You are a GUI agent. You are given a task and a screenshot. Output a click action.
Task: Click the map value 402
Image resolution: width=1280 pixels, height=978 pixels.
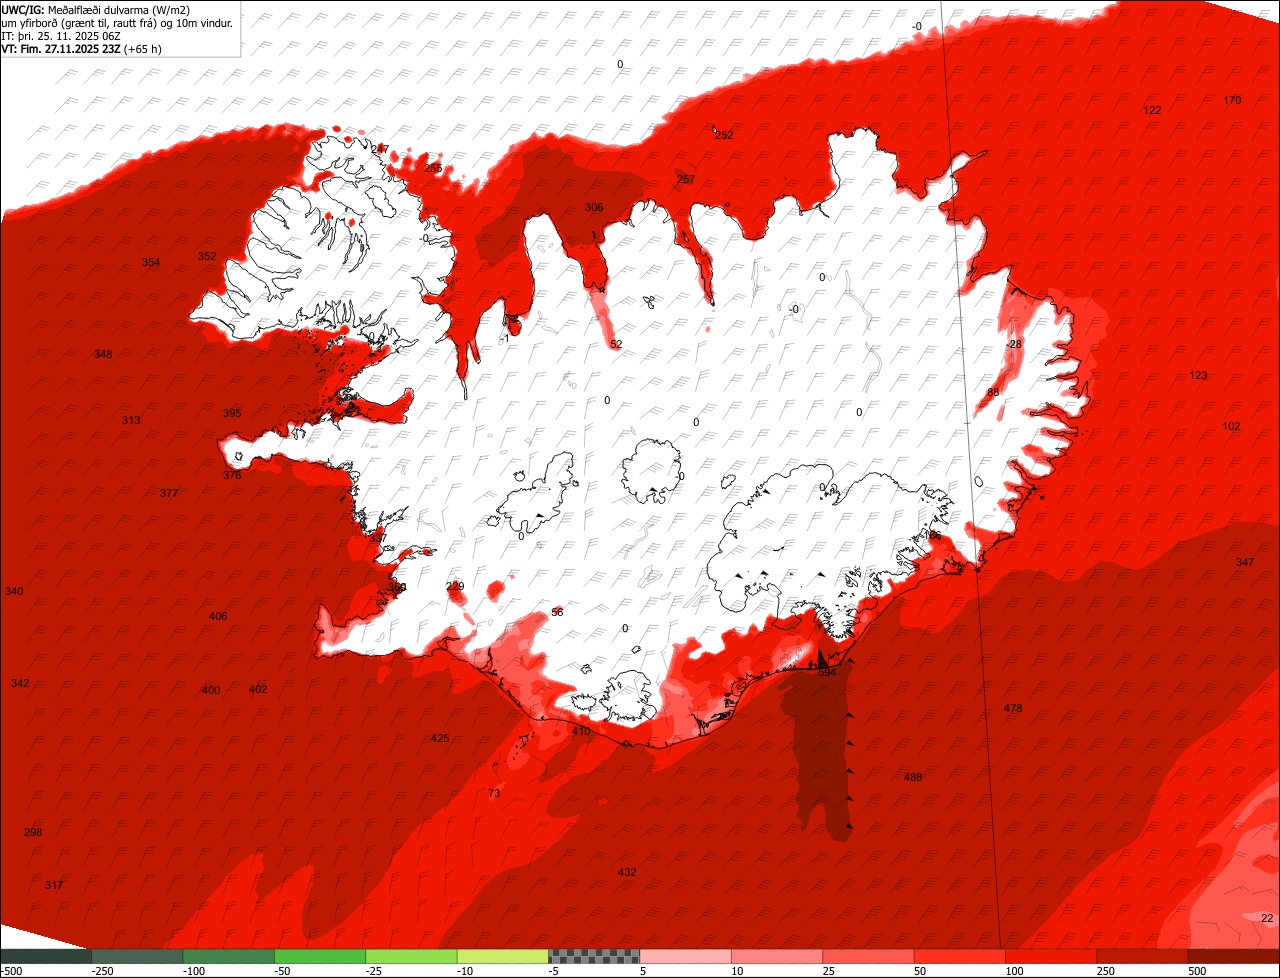[258, 689]
